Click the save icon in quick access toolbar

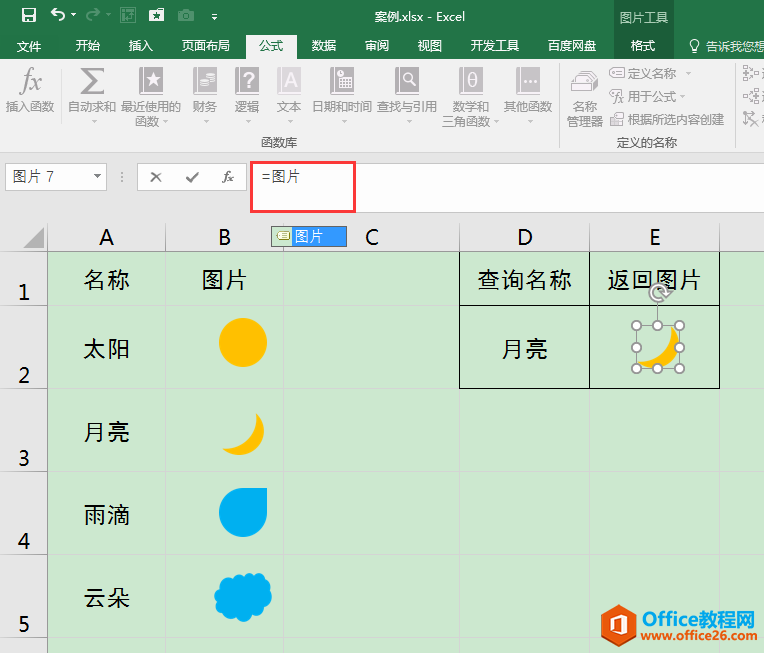[x=28, y=15]
